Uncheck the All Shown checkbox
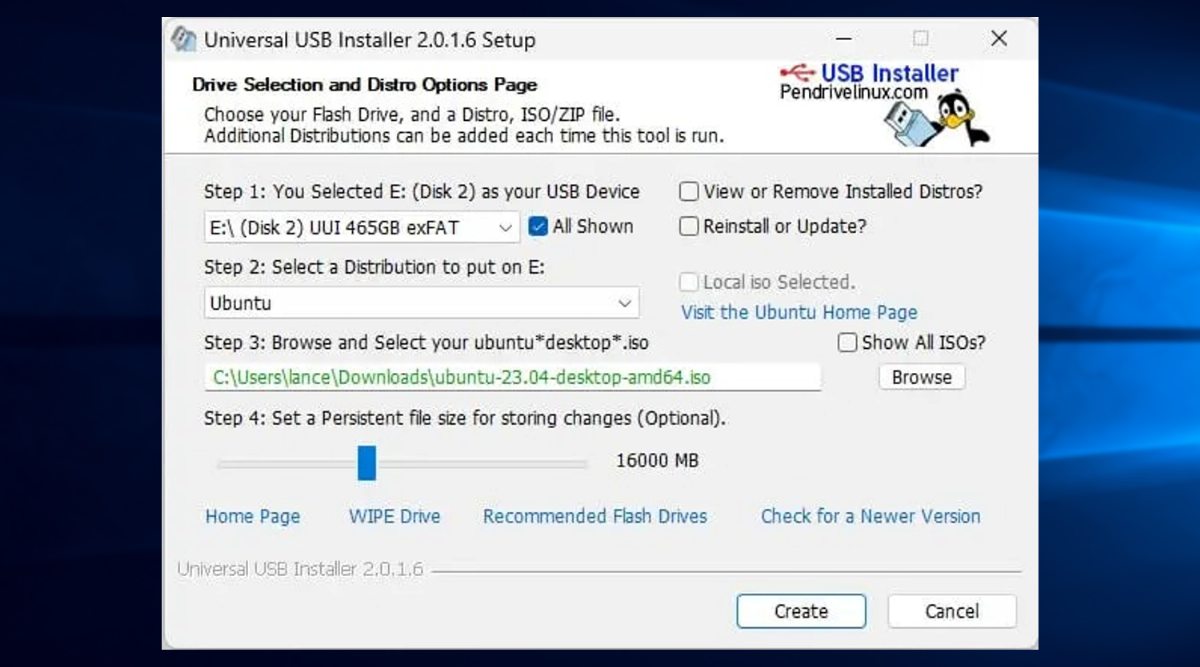The height and width of the screenshot is (667, 1200). (x=538, y=226)
